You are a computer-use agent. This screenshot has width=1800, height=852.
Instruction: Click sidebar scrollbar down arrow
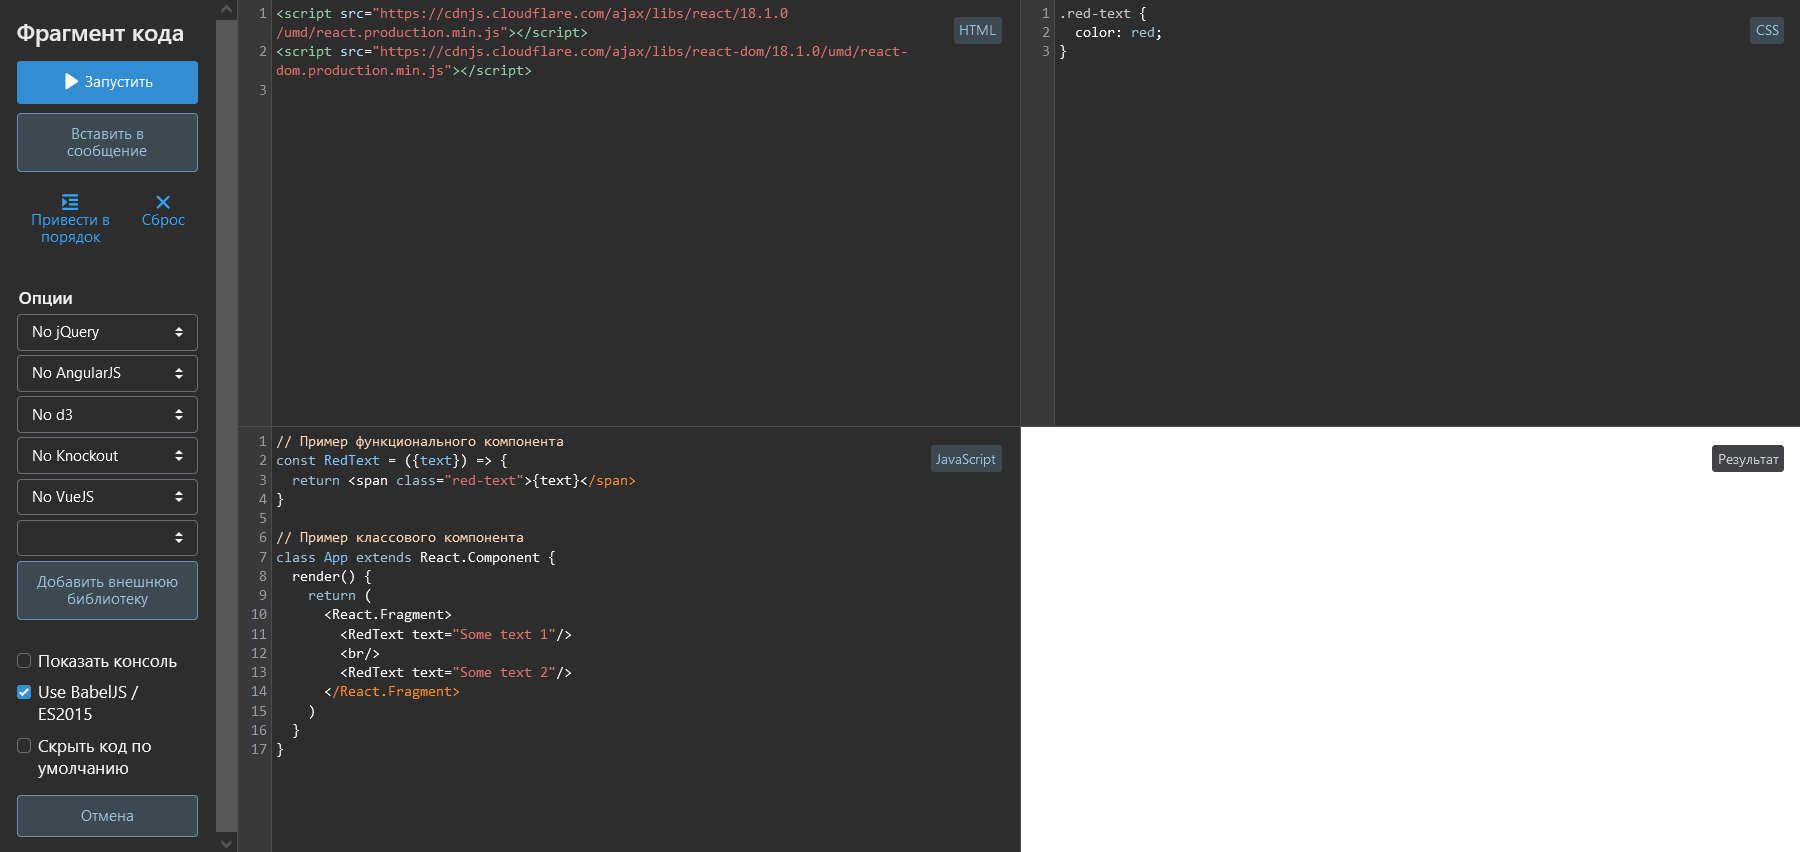[227, 843]
